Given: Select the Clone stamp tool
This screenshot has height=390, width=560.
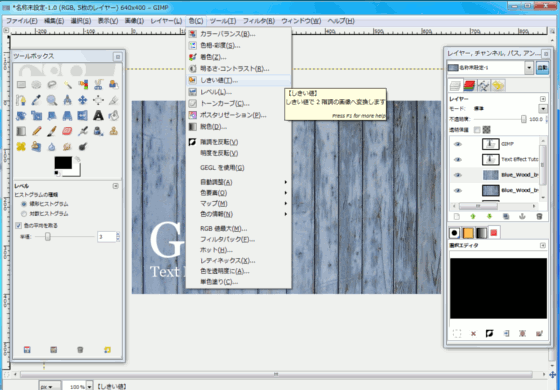Looking at the screenshot, I should 114,131.
